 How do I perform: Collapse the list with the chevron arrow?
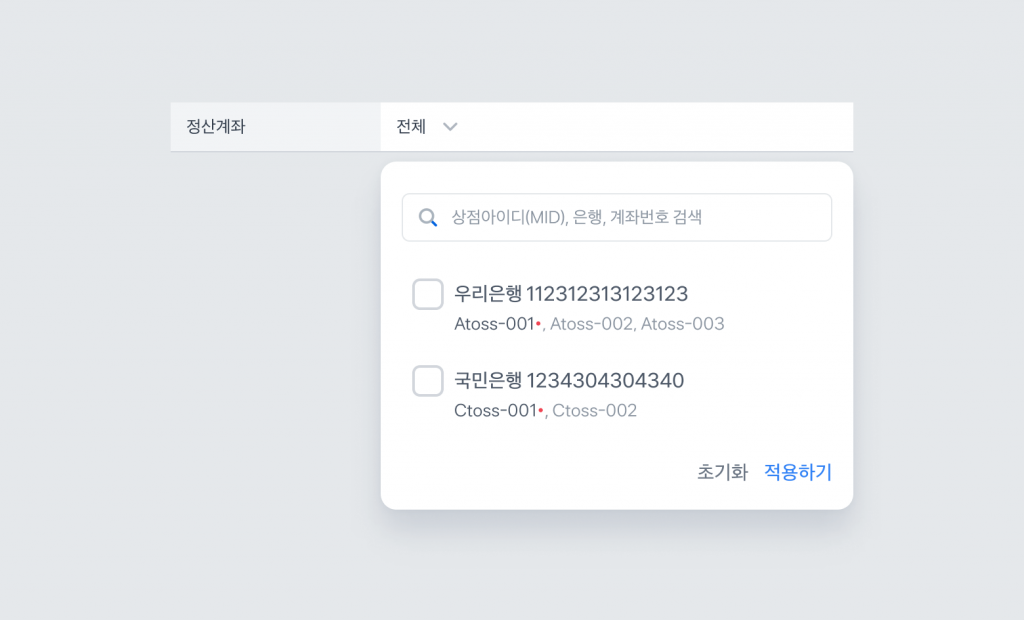[x=450, y=127]
